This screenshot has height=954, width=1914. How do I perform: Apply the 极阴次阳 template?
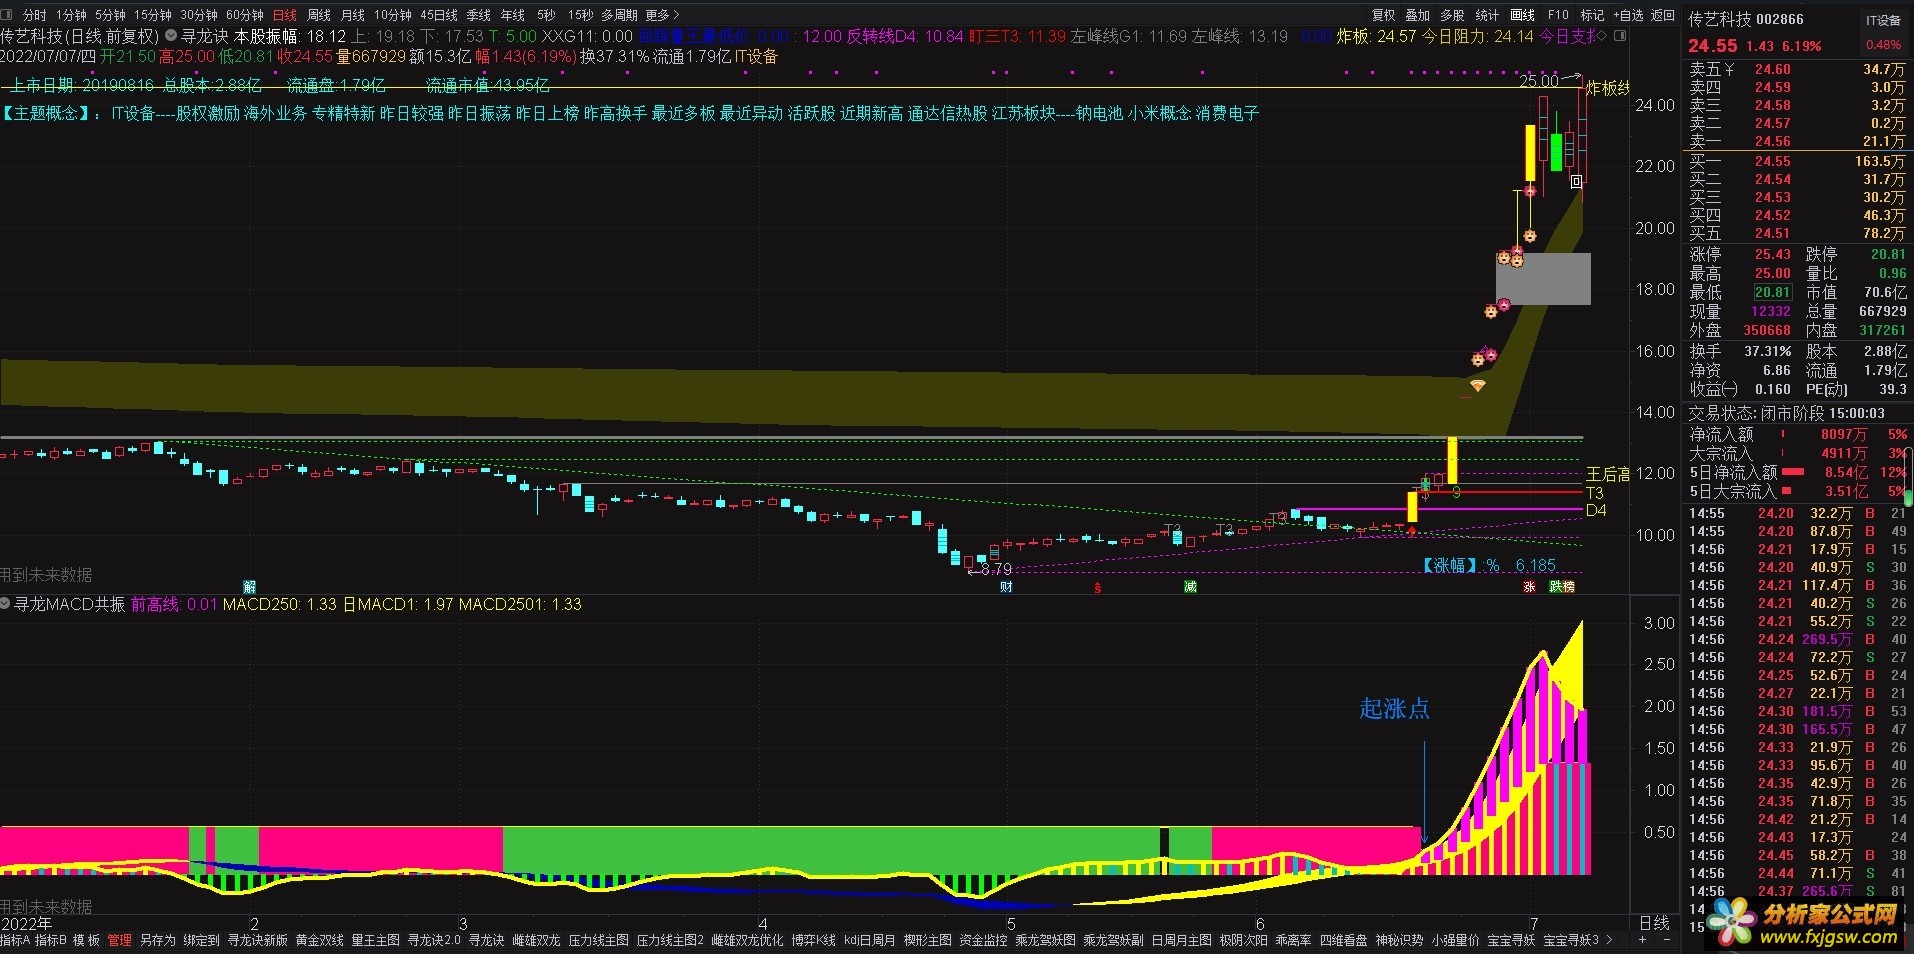click(x=1244, y=940)
